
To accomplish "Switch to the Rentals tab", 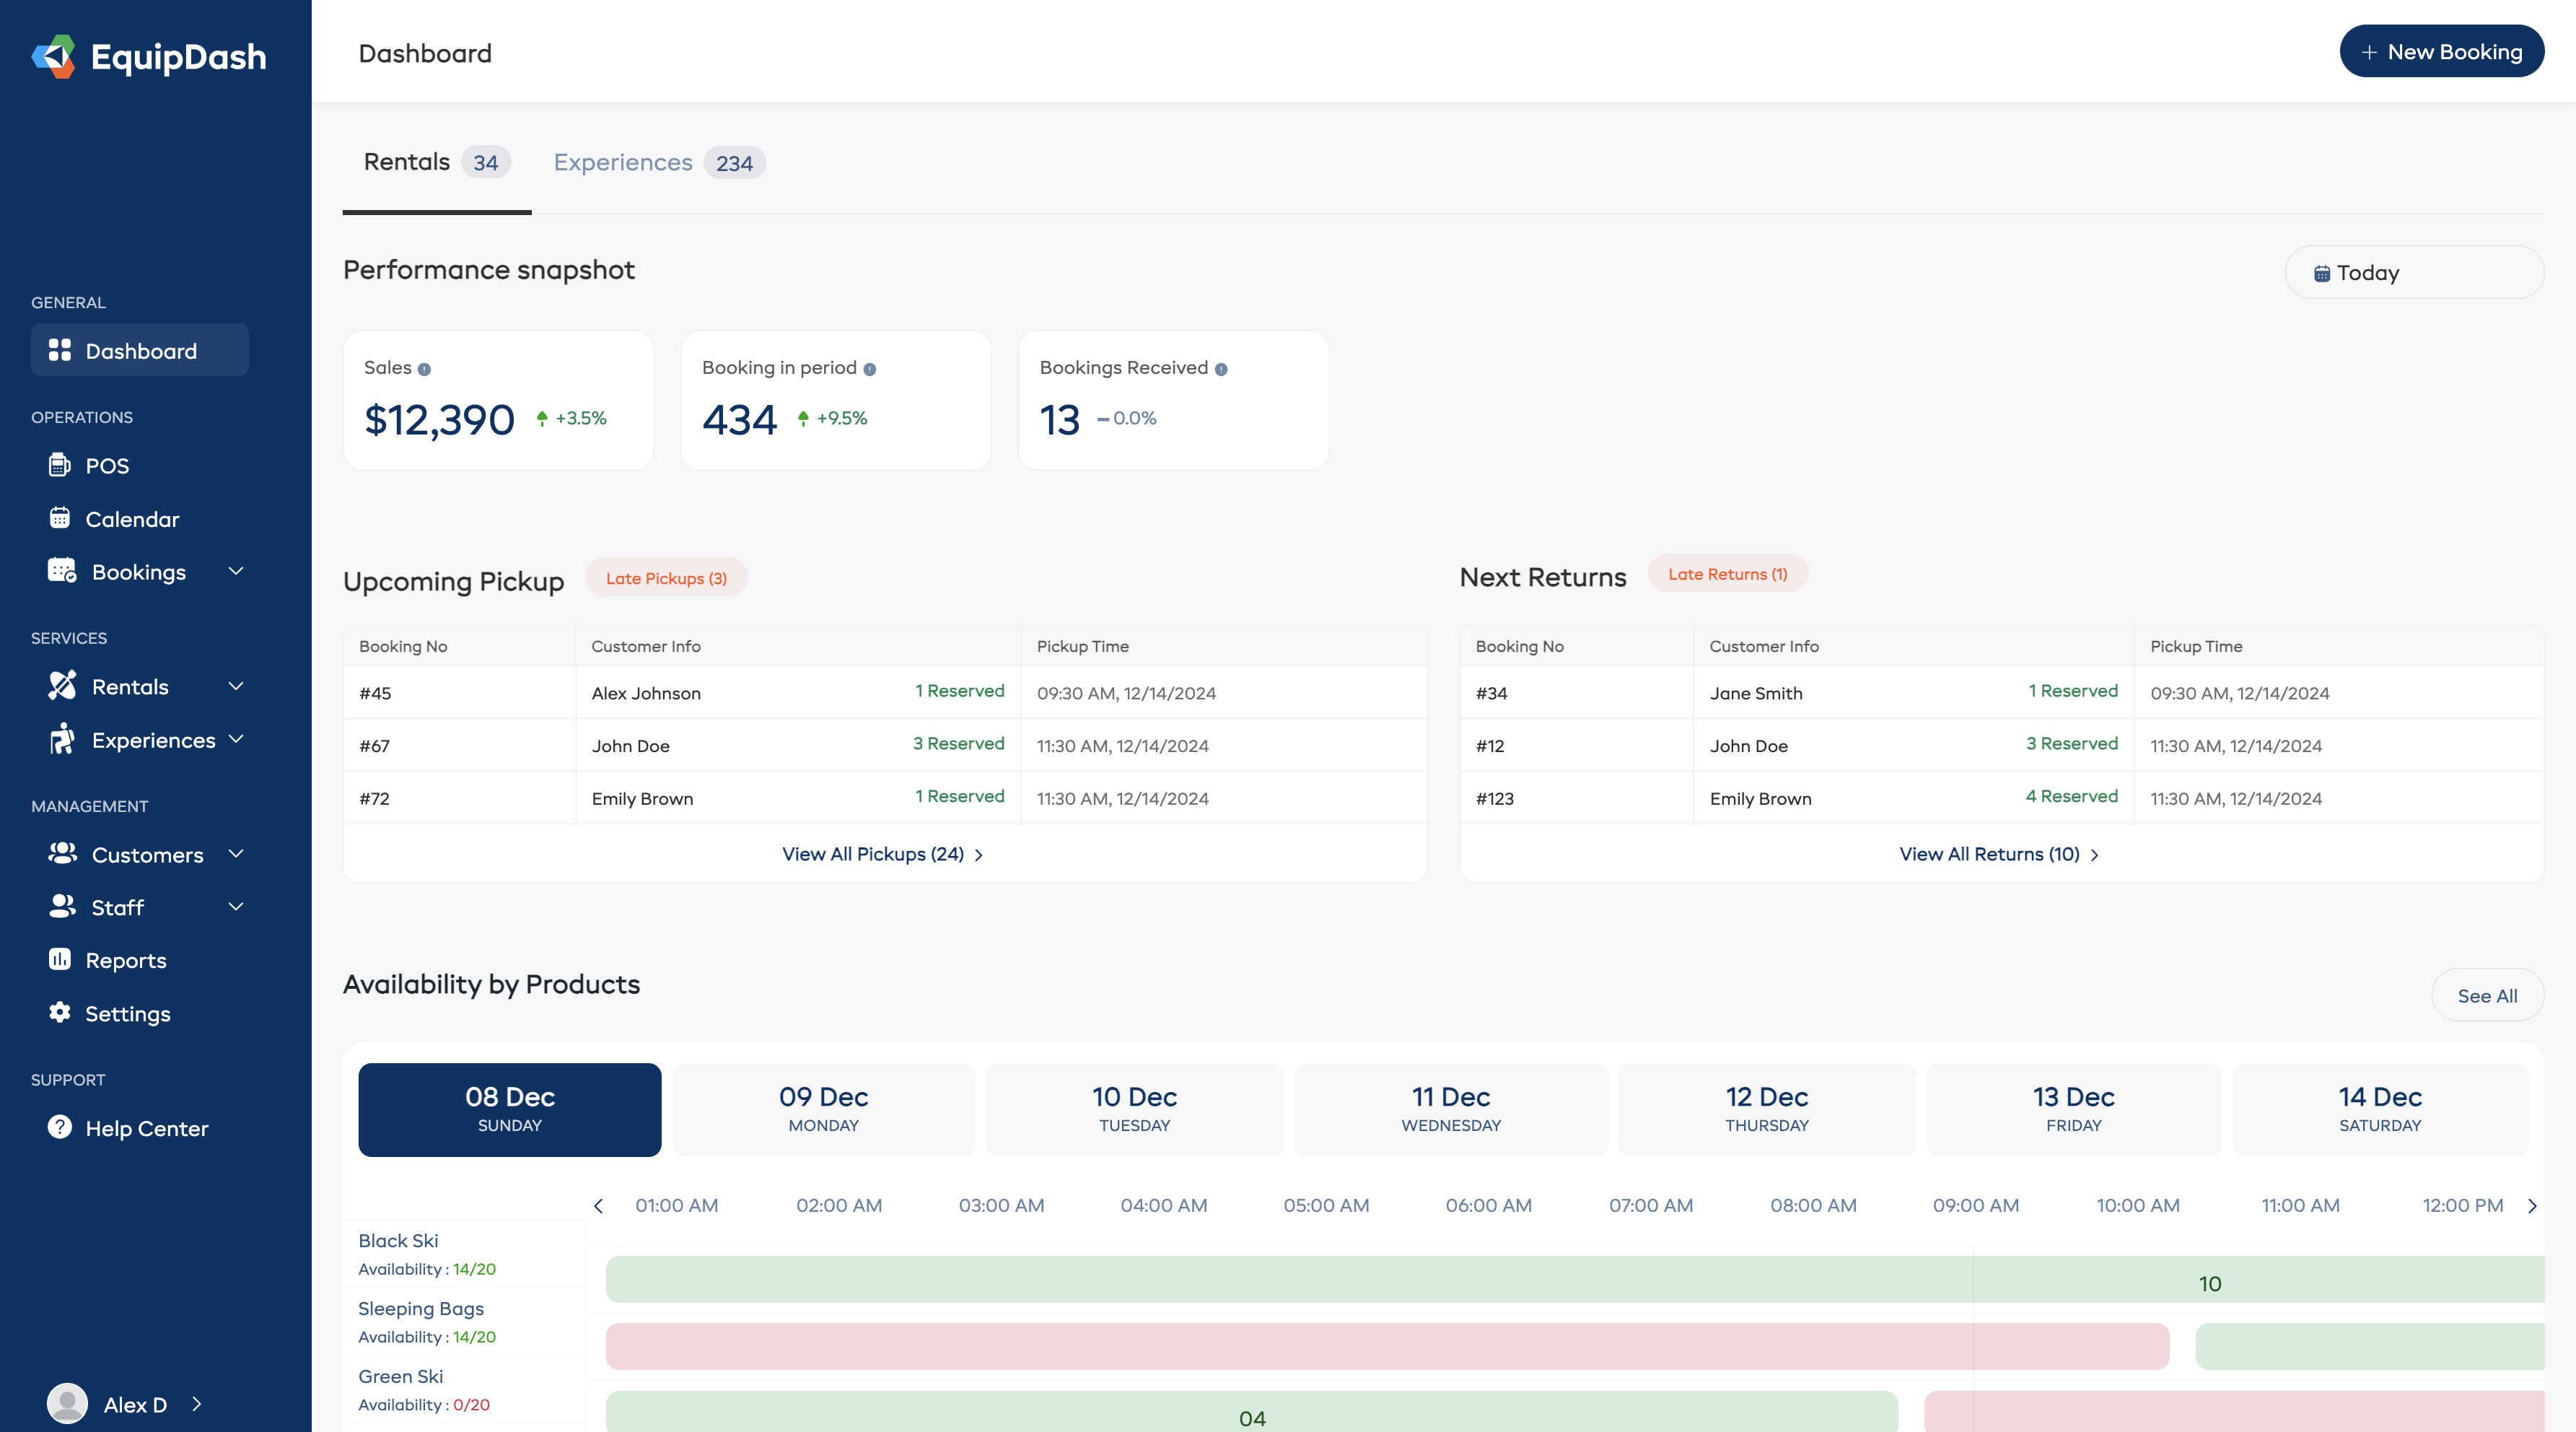I will (x=437, y=162).
